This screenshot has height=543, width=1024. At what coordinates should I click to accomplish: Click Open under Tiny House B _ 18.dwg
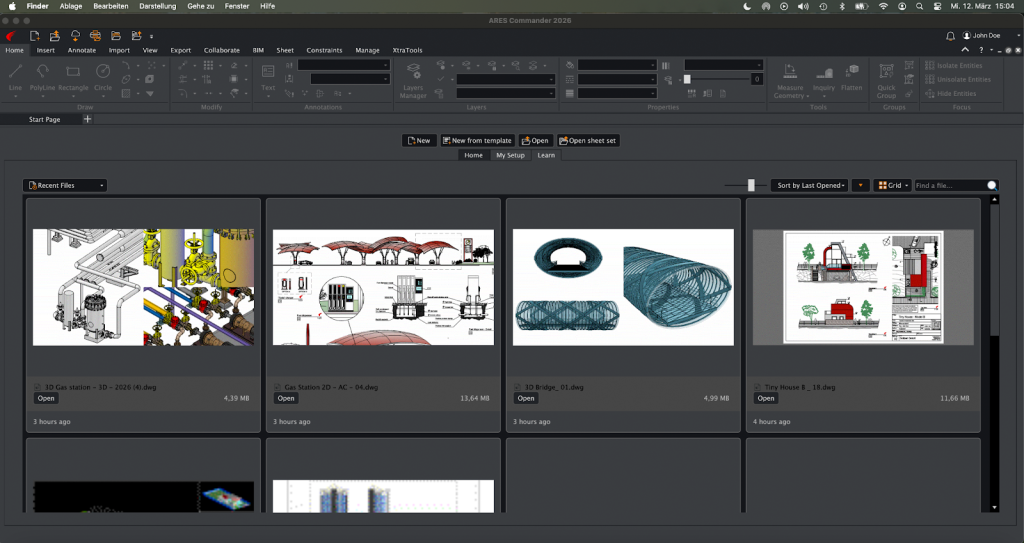point(766,399)
